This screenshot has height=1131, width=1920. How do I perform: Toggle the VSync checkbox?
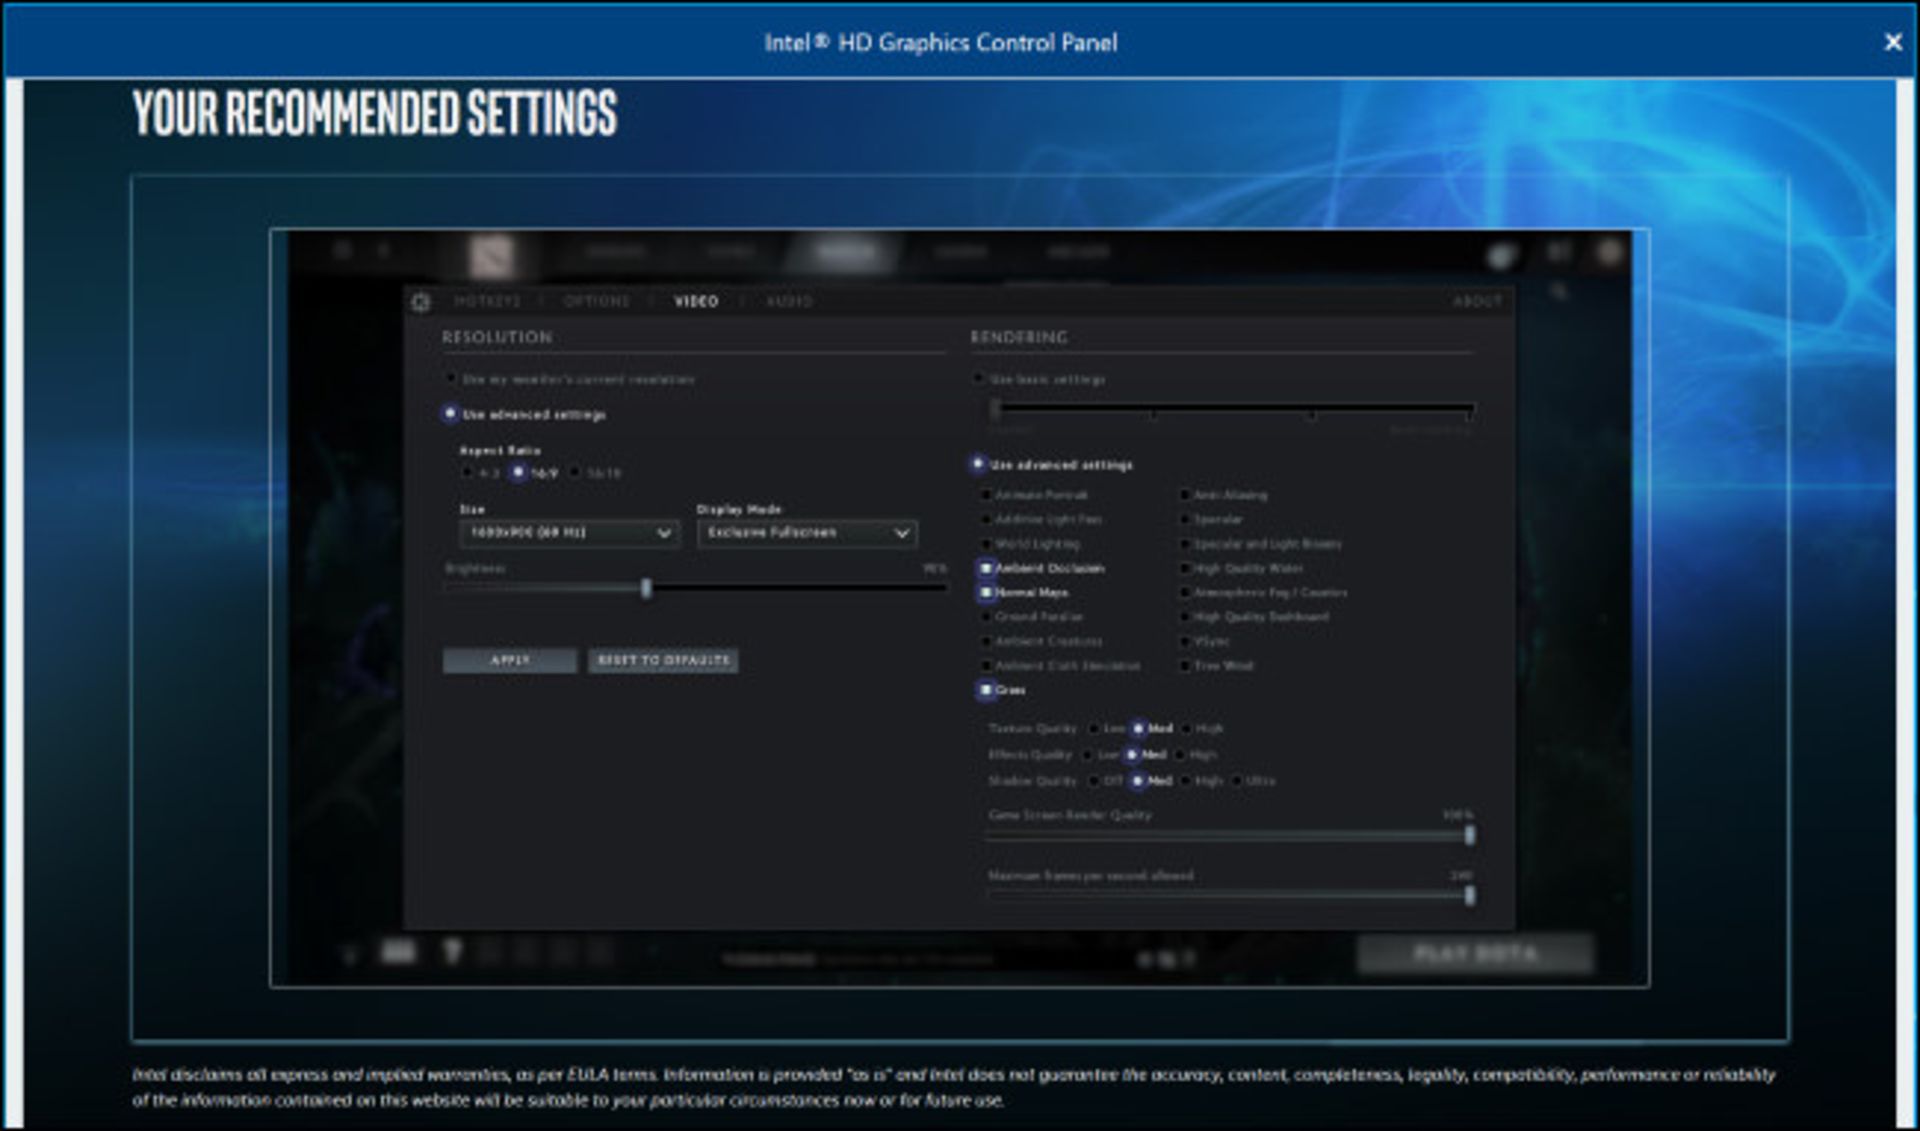pos(1185,641)
